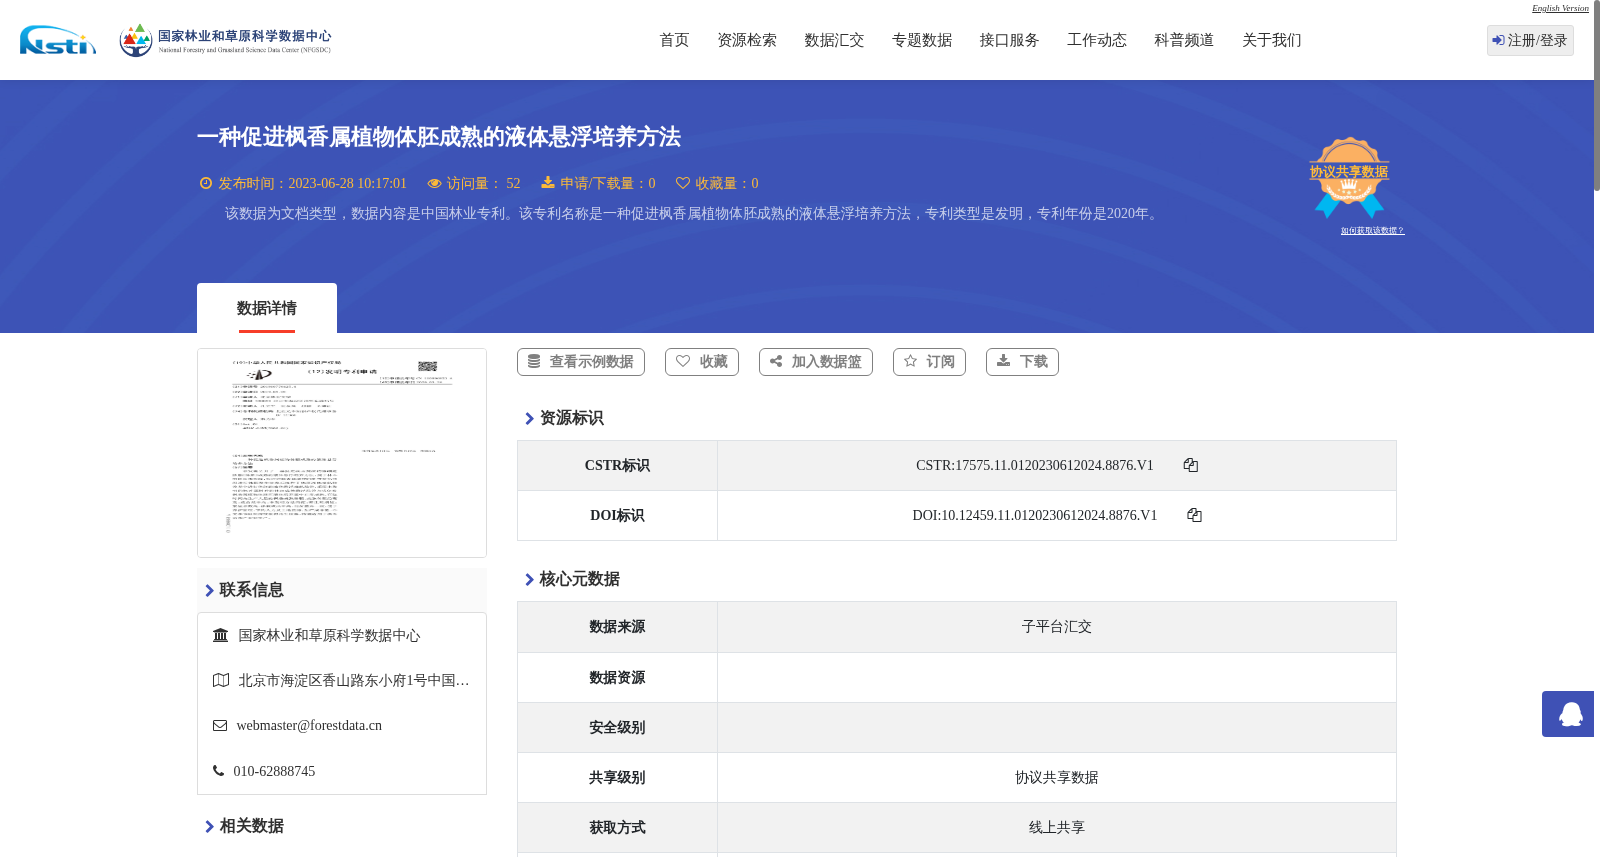Open the 资源检索 menu item
The height and width of the screenshot is (857, 1600).
coord(747,40)
